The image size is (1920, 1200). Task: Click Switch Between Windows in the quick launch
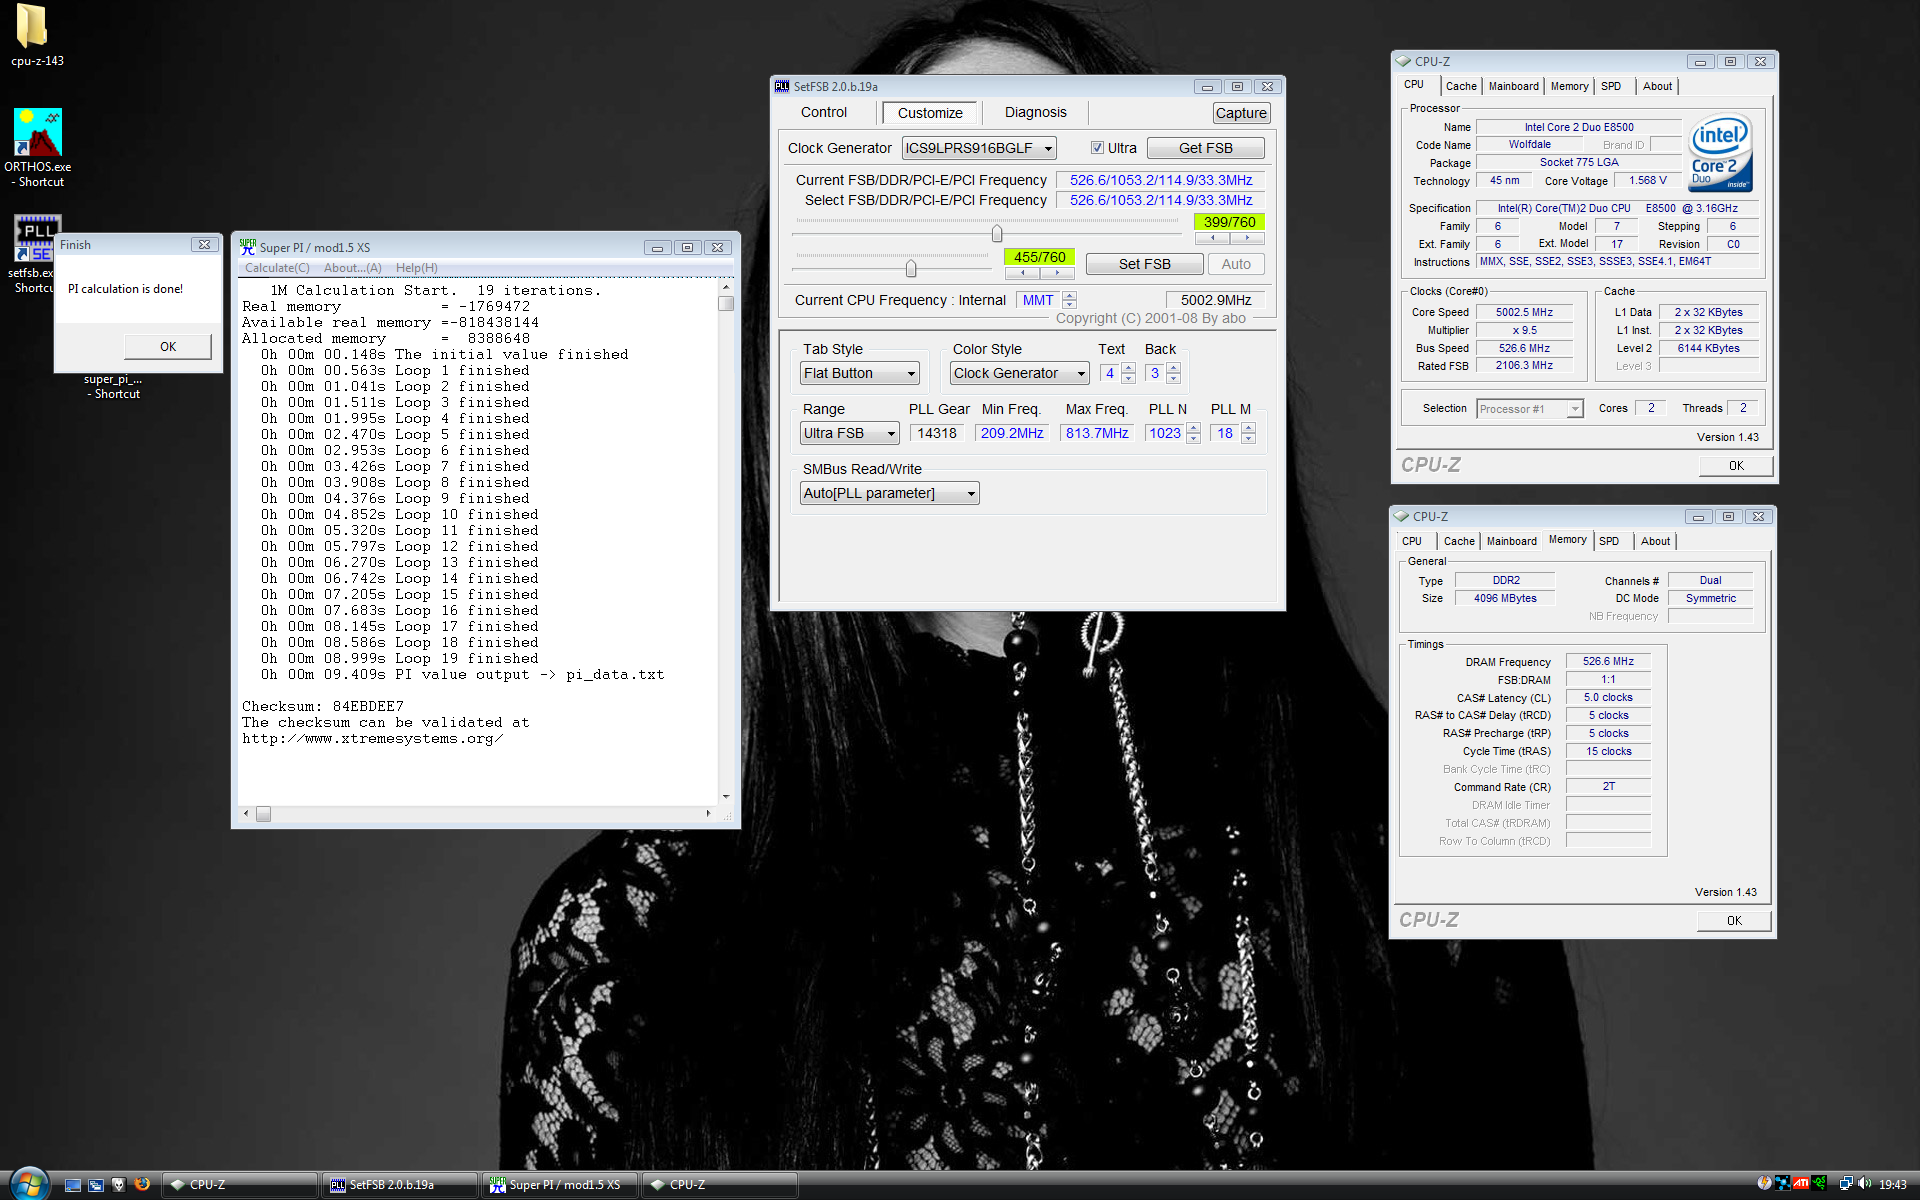click(x=95, y=1185)
